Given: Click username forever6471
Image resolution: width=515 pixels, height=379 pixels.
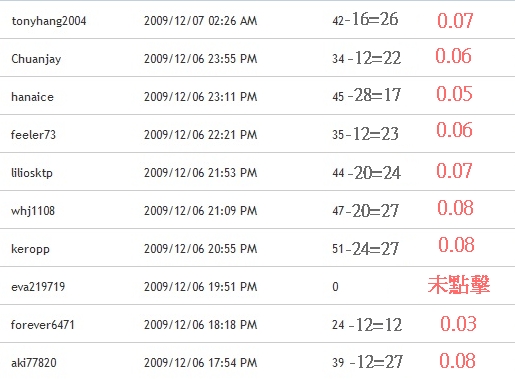Looking at the screenshot, I should tap(43, 325).
